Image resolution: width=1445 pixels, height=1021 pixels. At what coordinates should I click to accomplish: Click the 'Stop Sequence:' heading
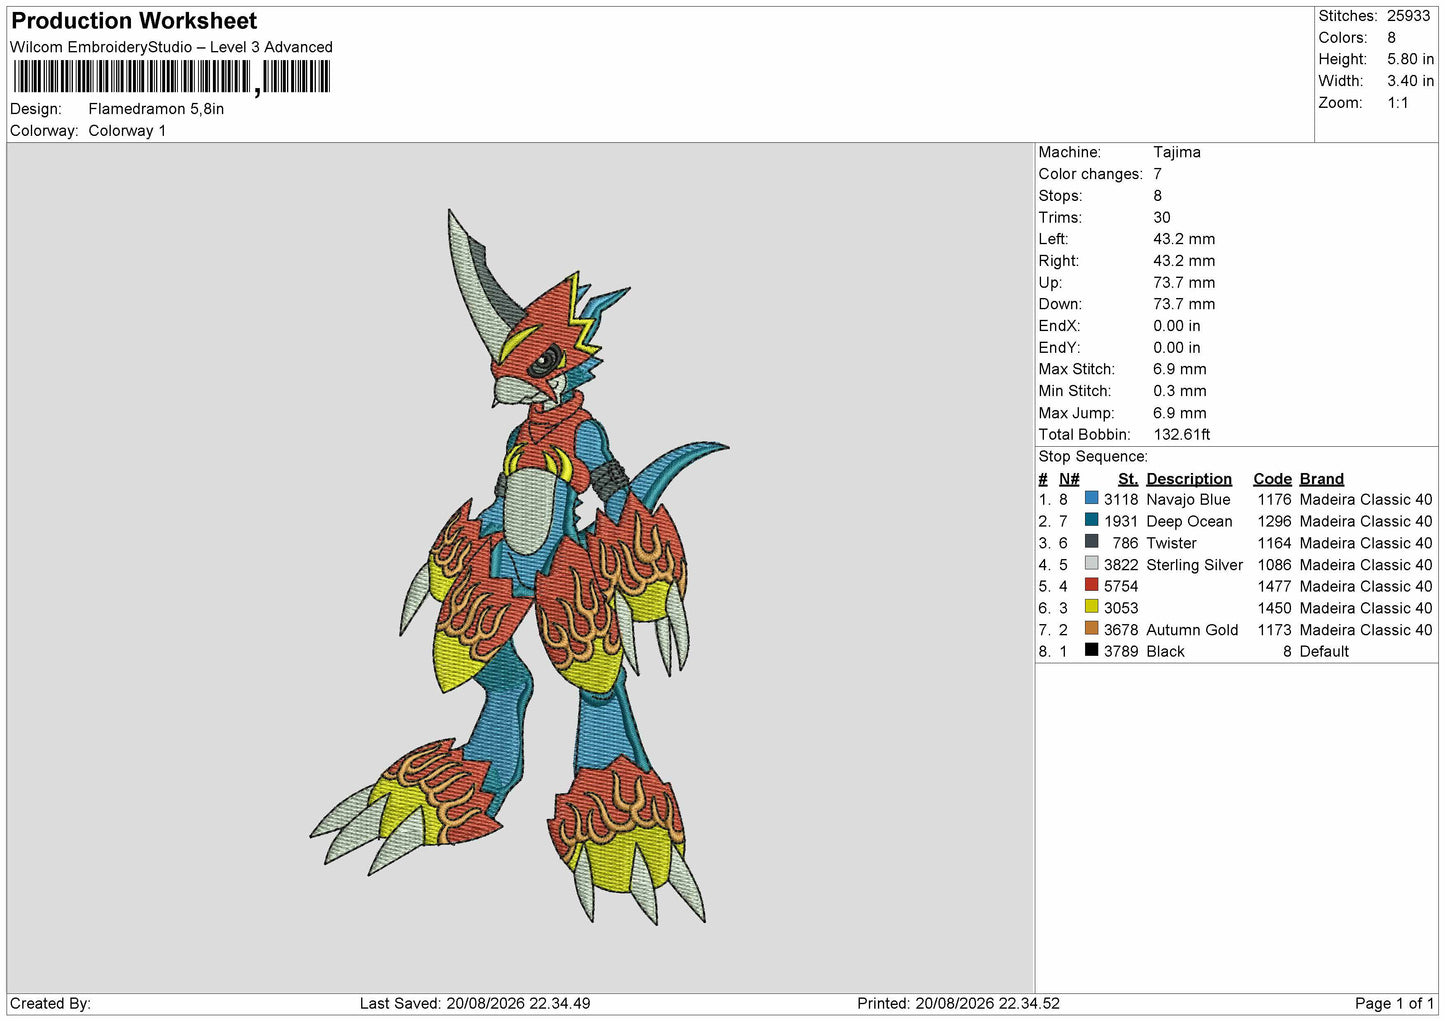[x=1093, y=457]
